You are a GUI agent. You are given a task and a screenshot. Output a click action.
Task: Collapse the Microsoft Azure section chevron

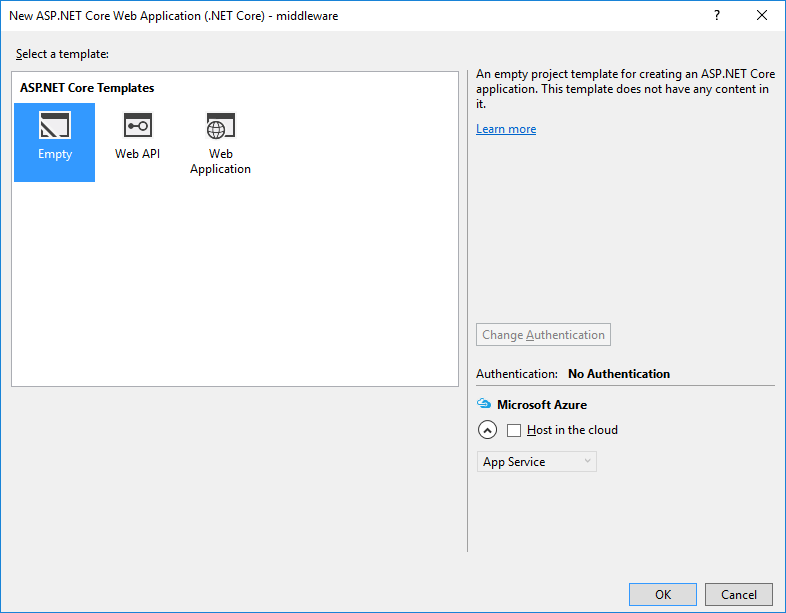tap(487, 431)
